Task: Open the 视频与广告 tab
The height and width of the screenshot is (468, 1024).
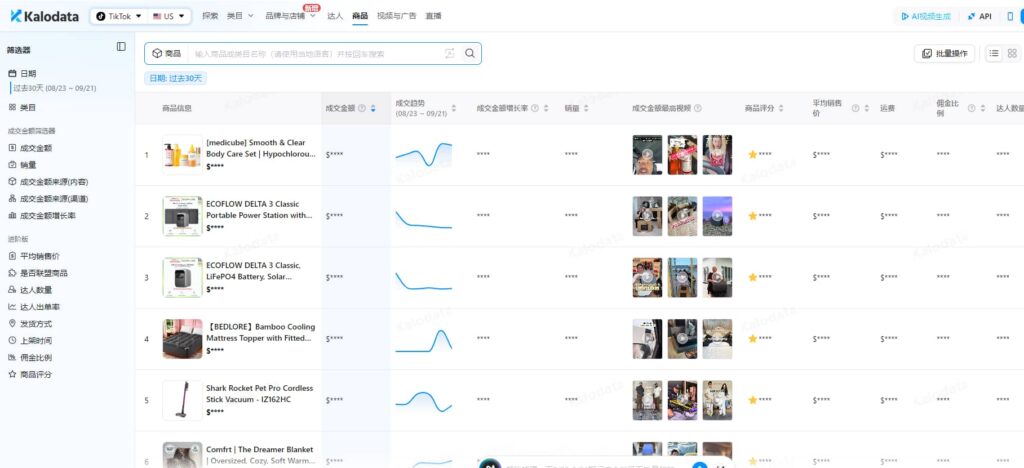Action: point(396,16)
